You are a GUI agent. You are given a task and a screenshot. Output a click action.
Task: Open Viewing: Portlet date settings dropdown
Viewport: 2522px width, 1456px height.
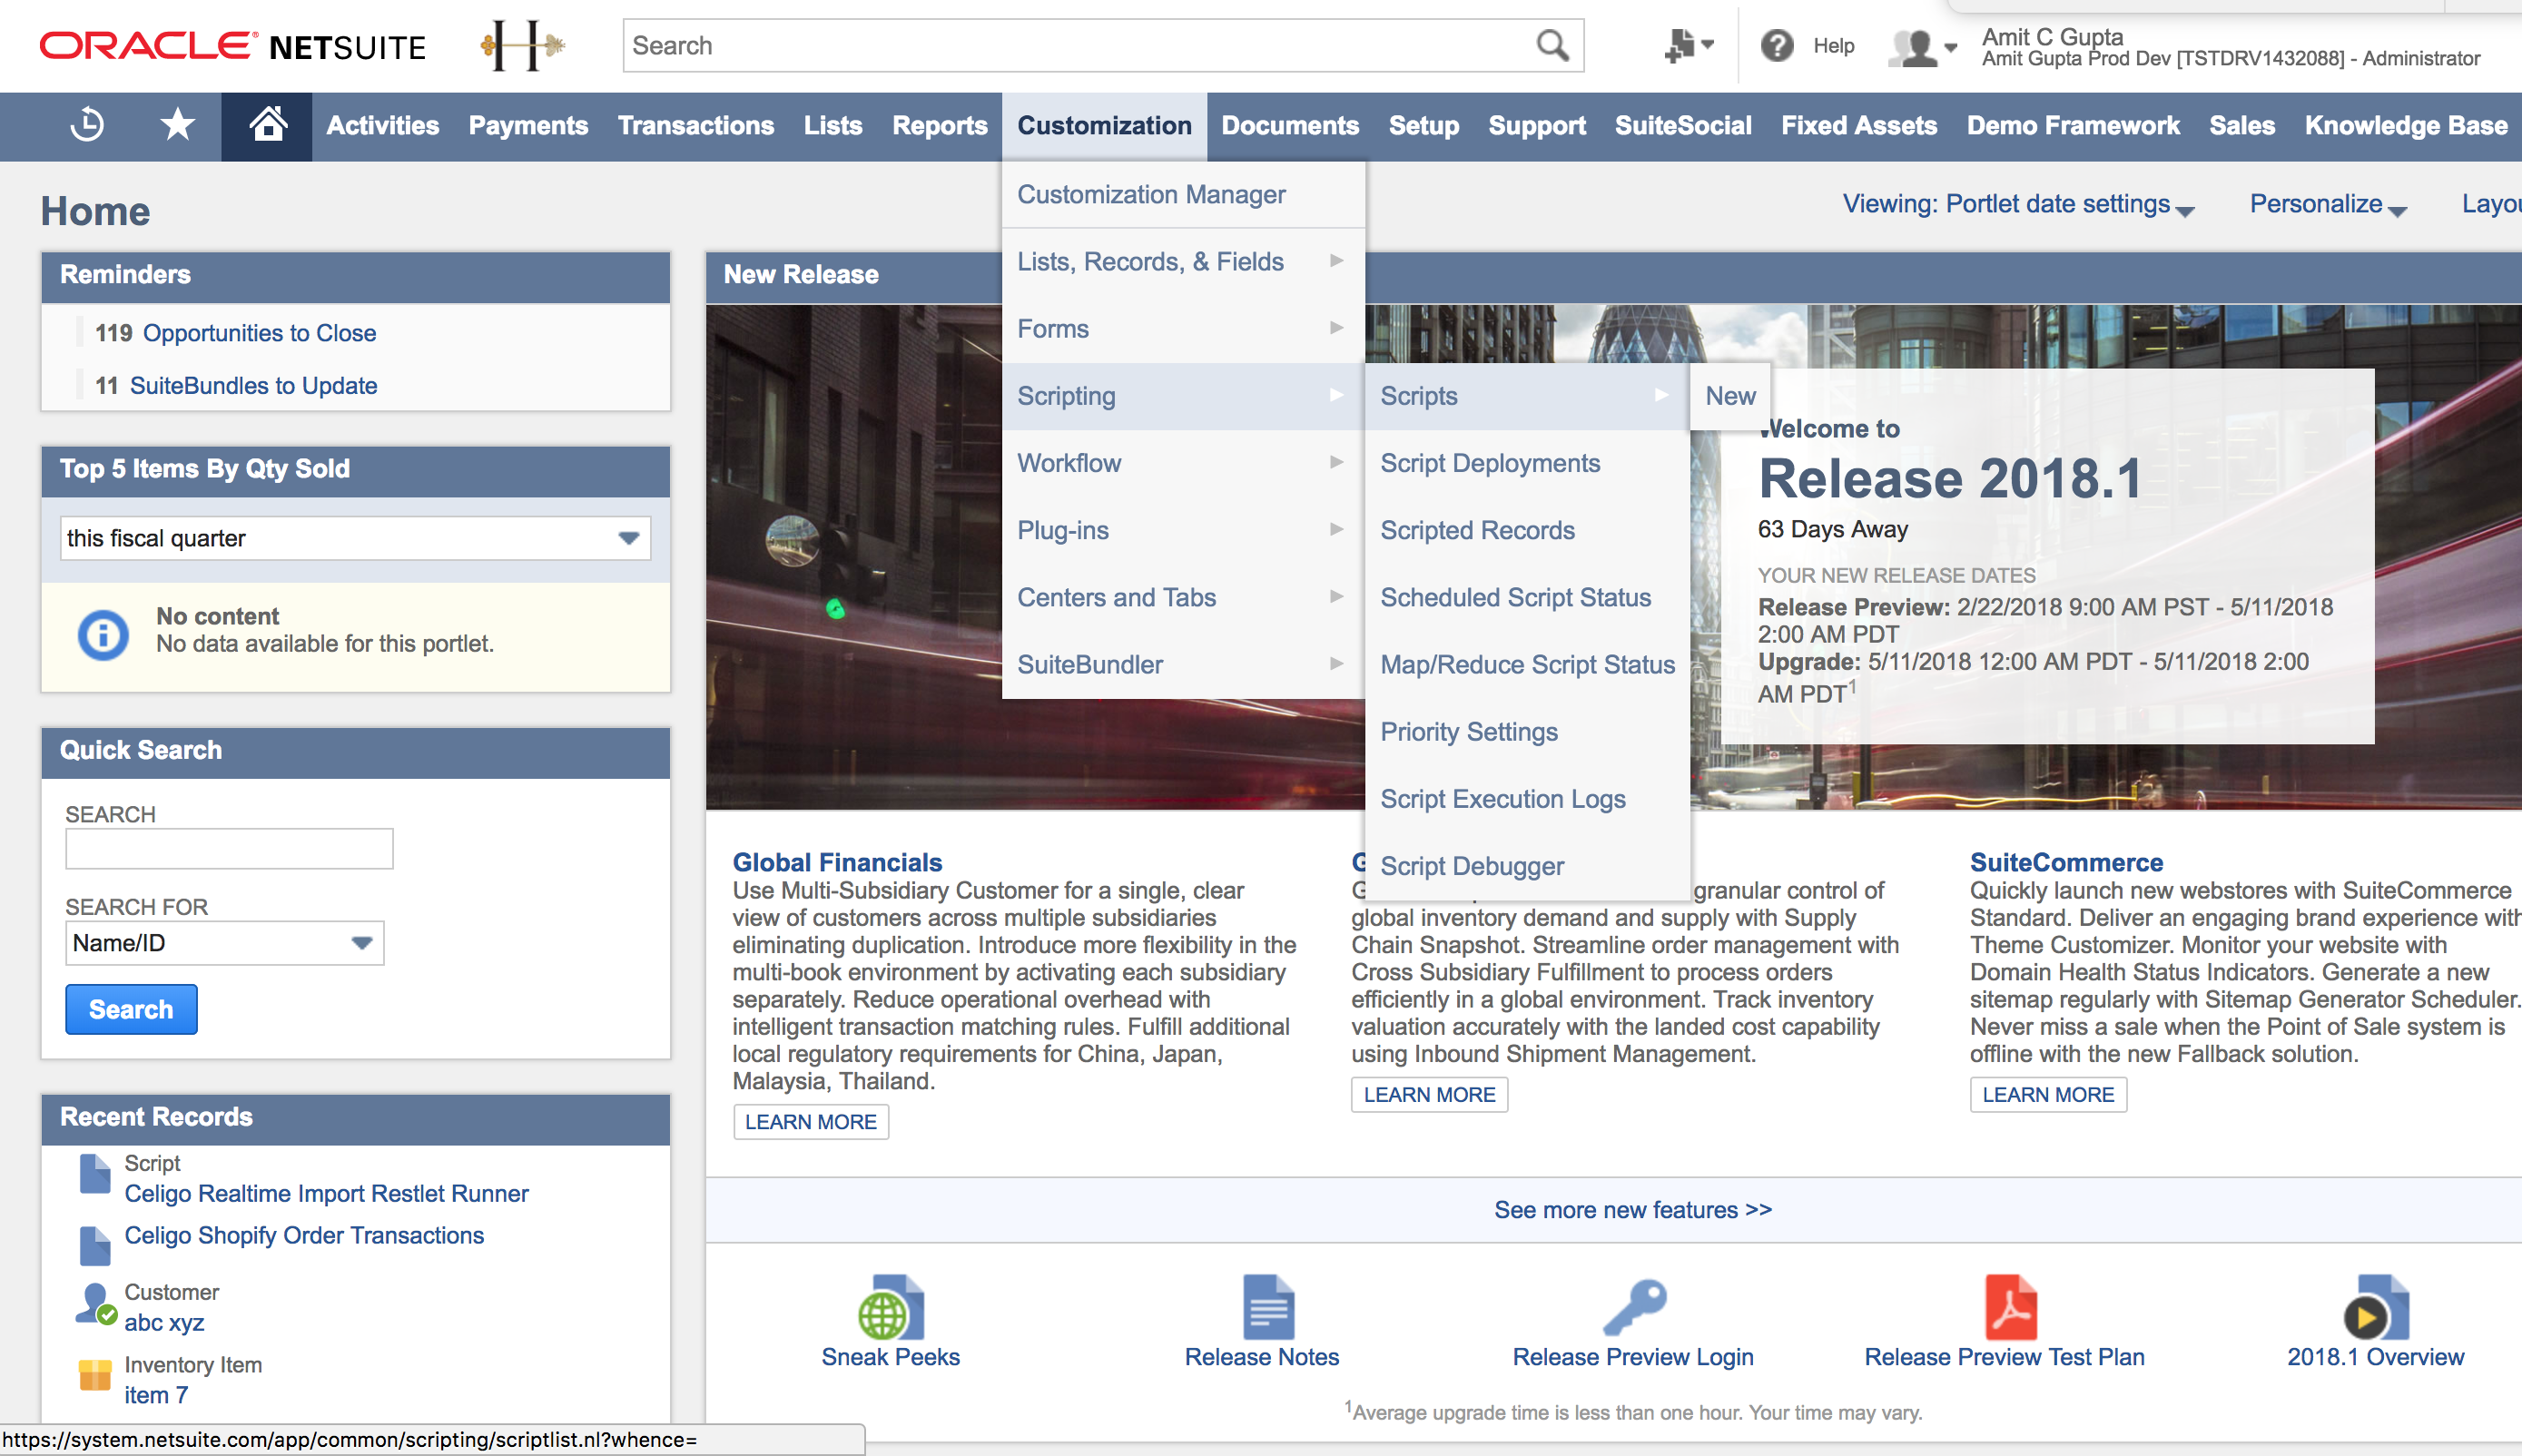click(x=2018, y=205)
